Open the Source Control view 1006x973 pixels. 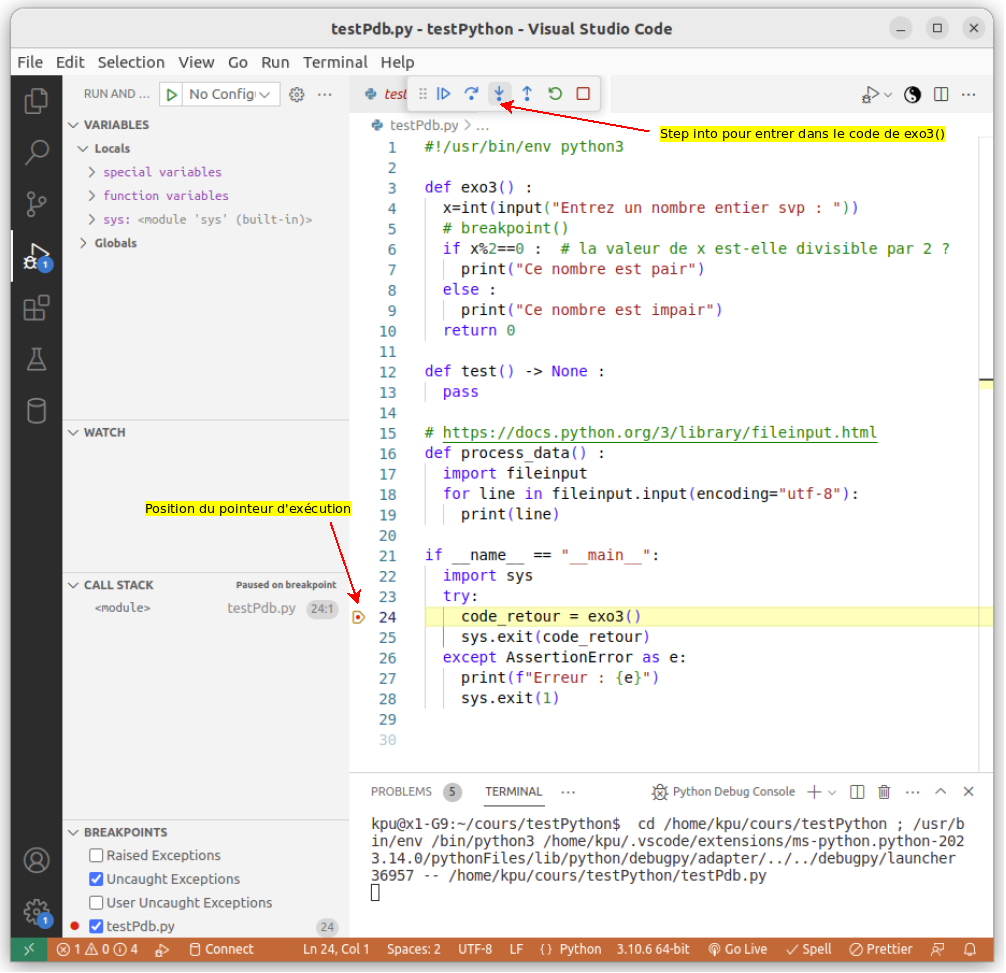coord(36,204)
